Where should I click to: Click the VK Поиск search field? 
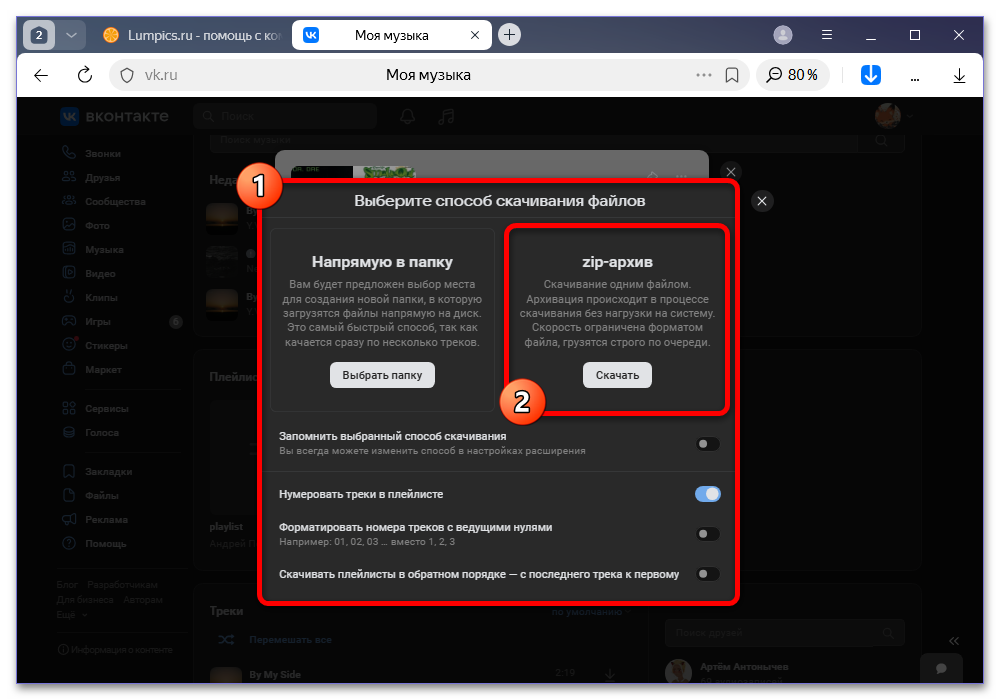pos(285,116)
